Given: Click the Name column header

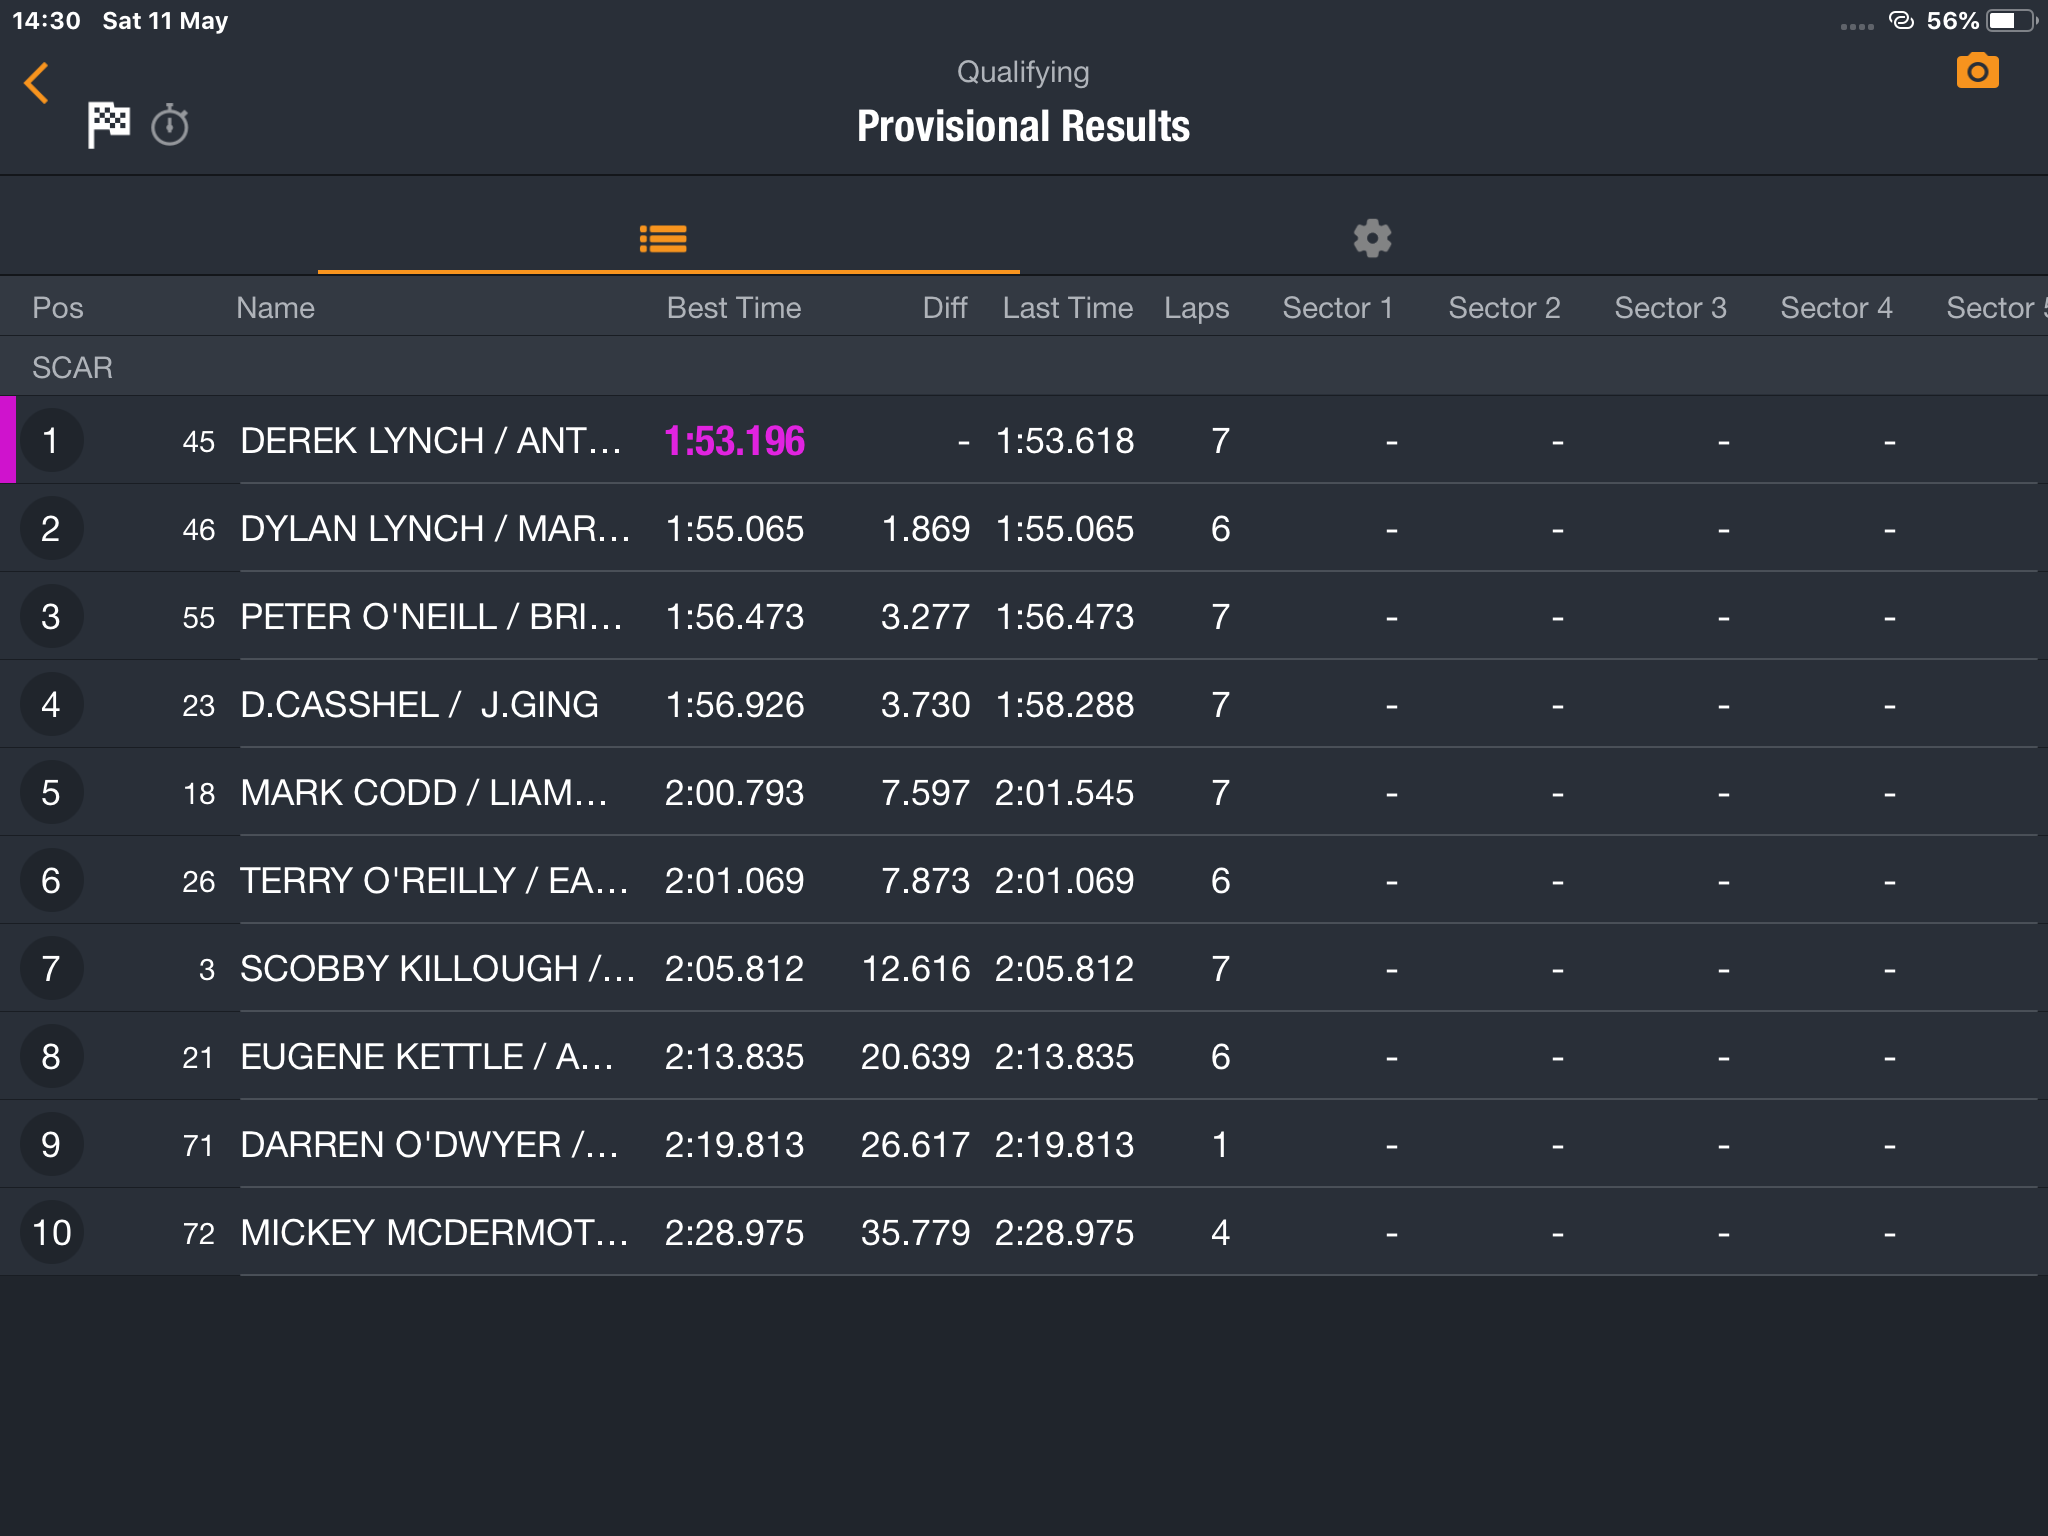Looking at the screenshot, I should pos(275,308).
